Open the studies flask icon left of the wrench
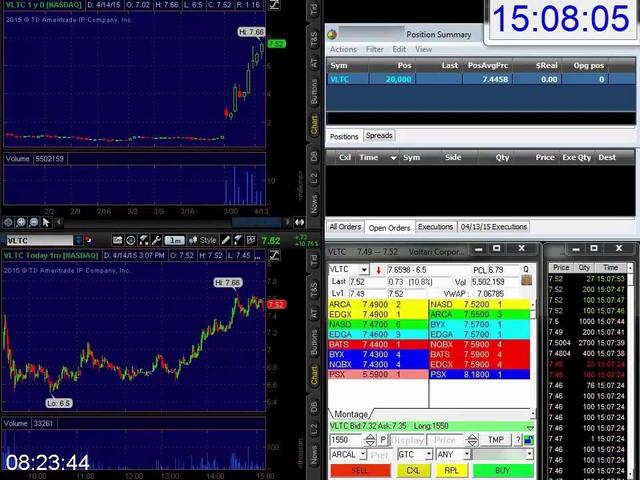The width and height of the screenshot is (640, 480). pyautogui.click(x=144, y=240)
